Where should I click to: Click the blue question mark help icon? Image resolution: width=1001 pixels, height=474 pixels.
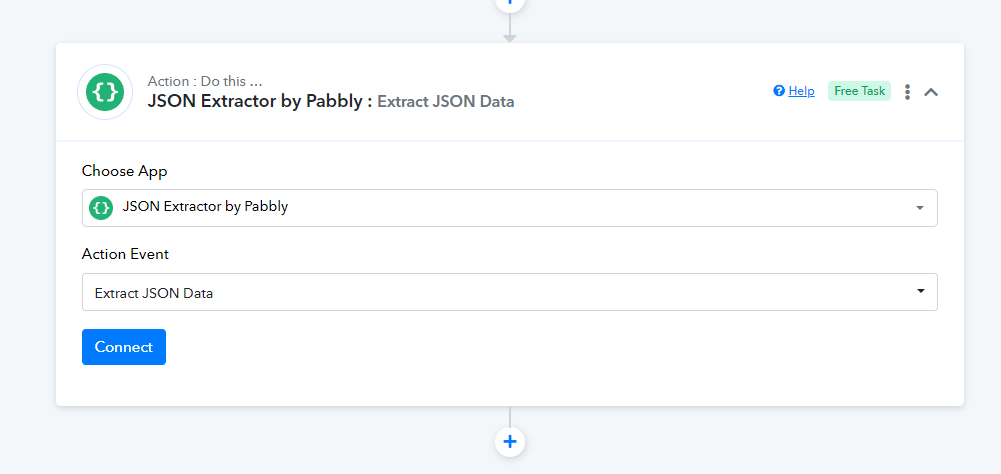coord(778,91)
